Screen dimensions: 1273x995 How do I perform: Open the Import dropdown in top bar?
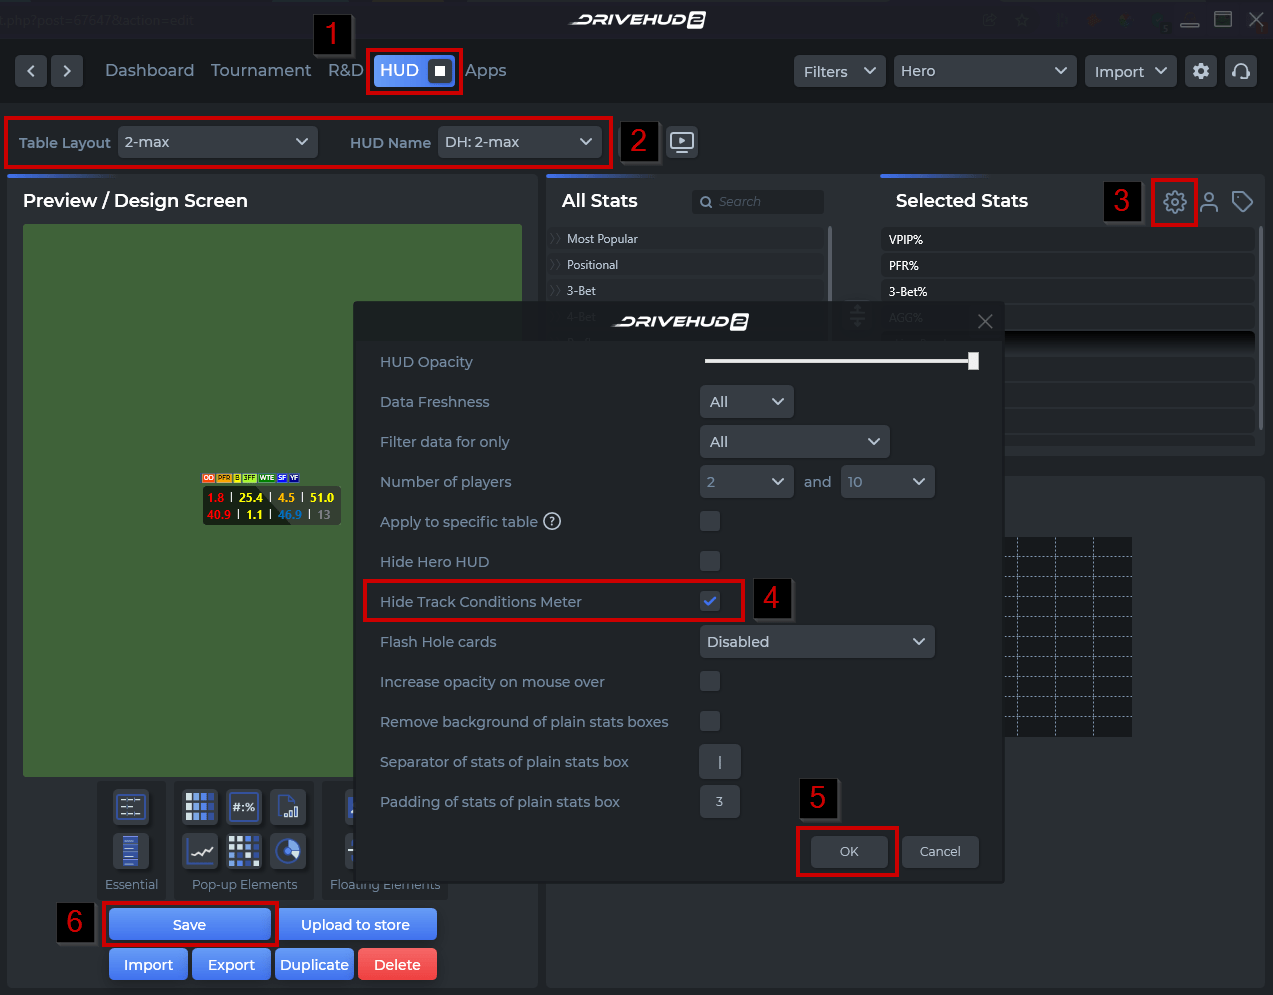1131,71
